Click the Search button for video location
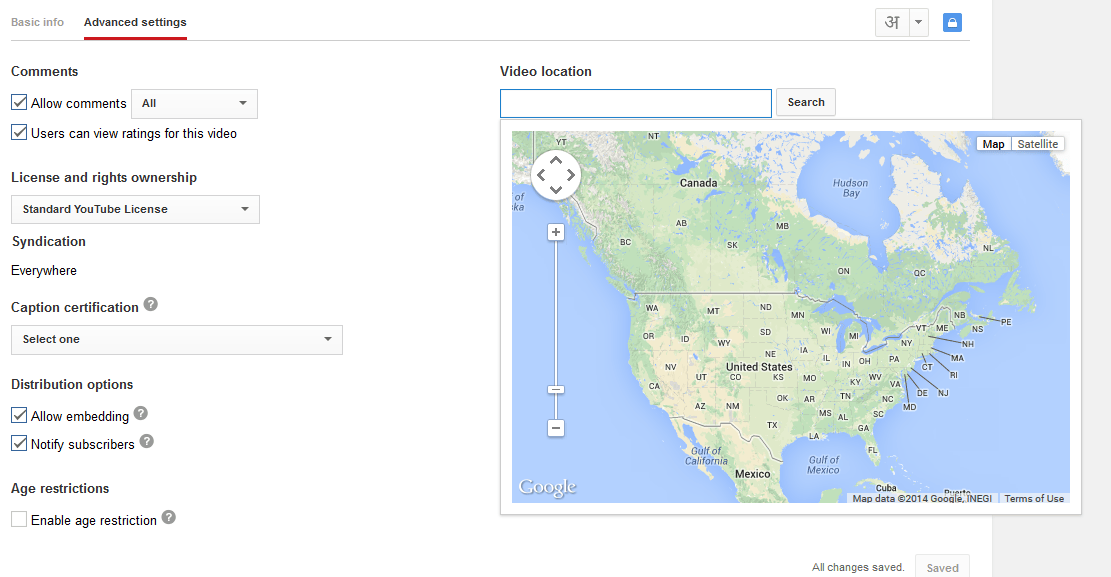Viewport: 1111px width, 577px height. [x=805, y=101]
